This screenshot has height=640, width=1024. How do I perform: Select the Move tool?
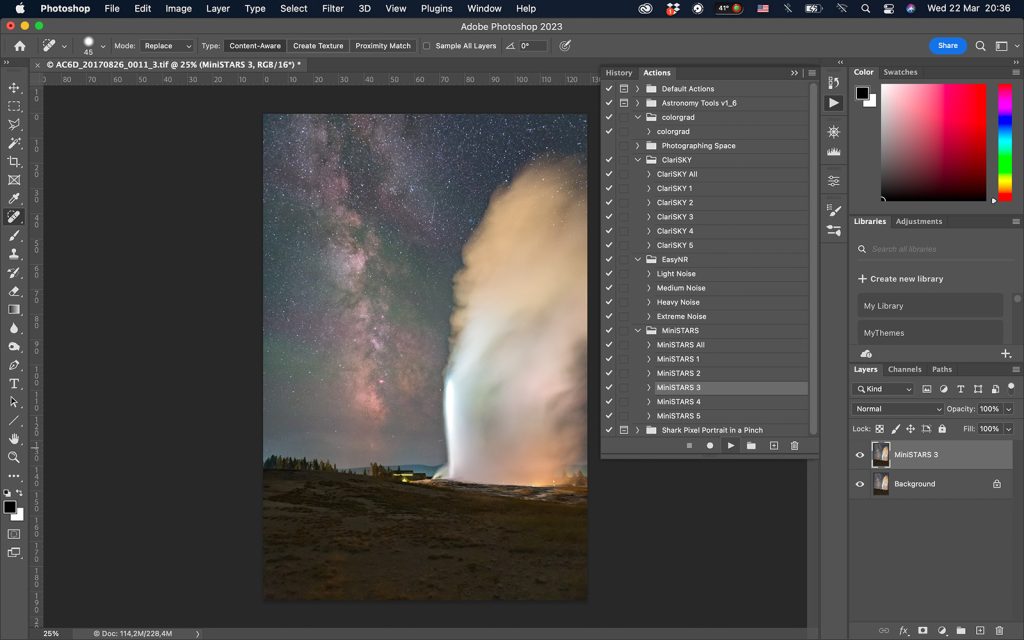tap(14, 88)
